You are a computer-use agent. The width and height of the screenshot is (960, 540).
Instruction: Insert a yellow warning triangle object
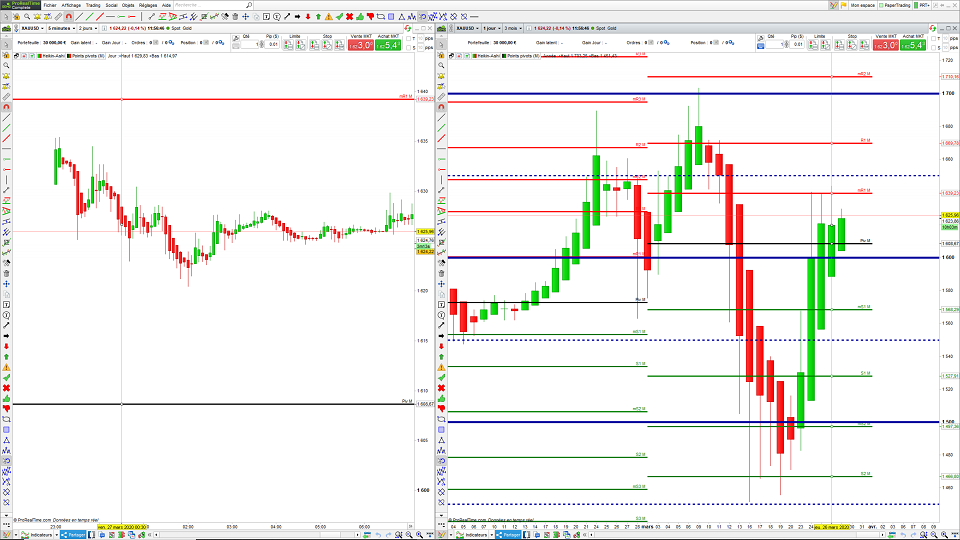click(x=329, y=17)
